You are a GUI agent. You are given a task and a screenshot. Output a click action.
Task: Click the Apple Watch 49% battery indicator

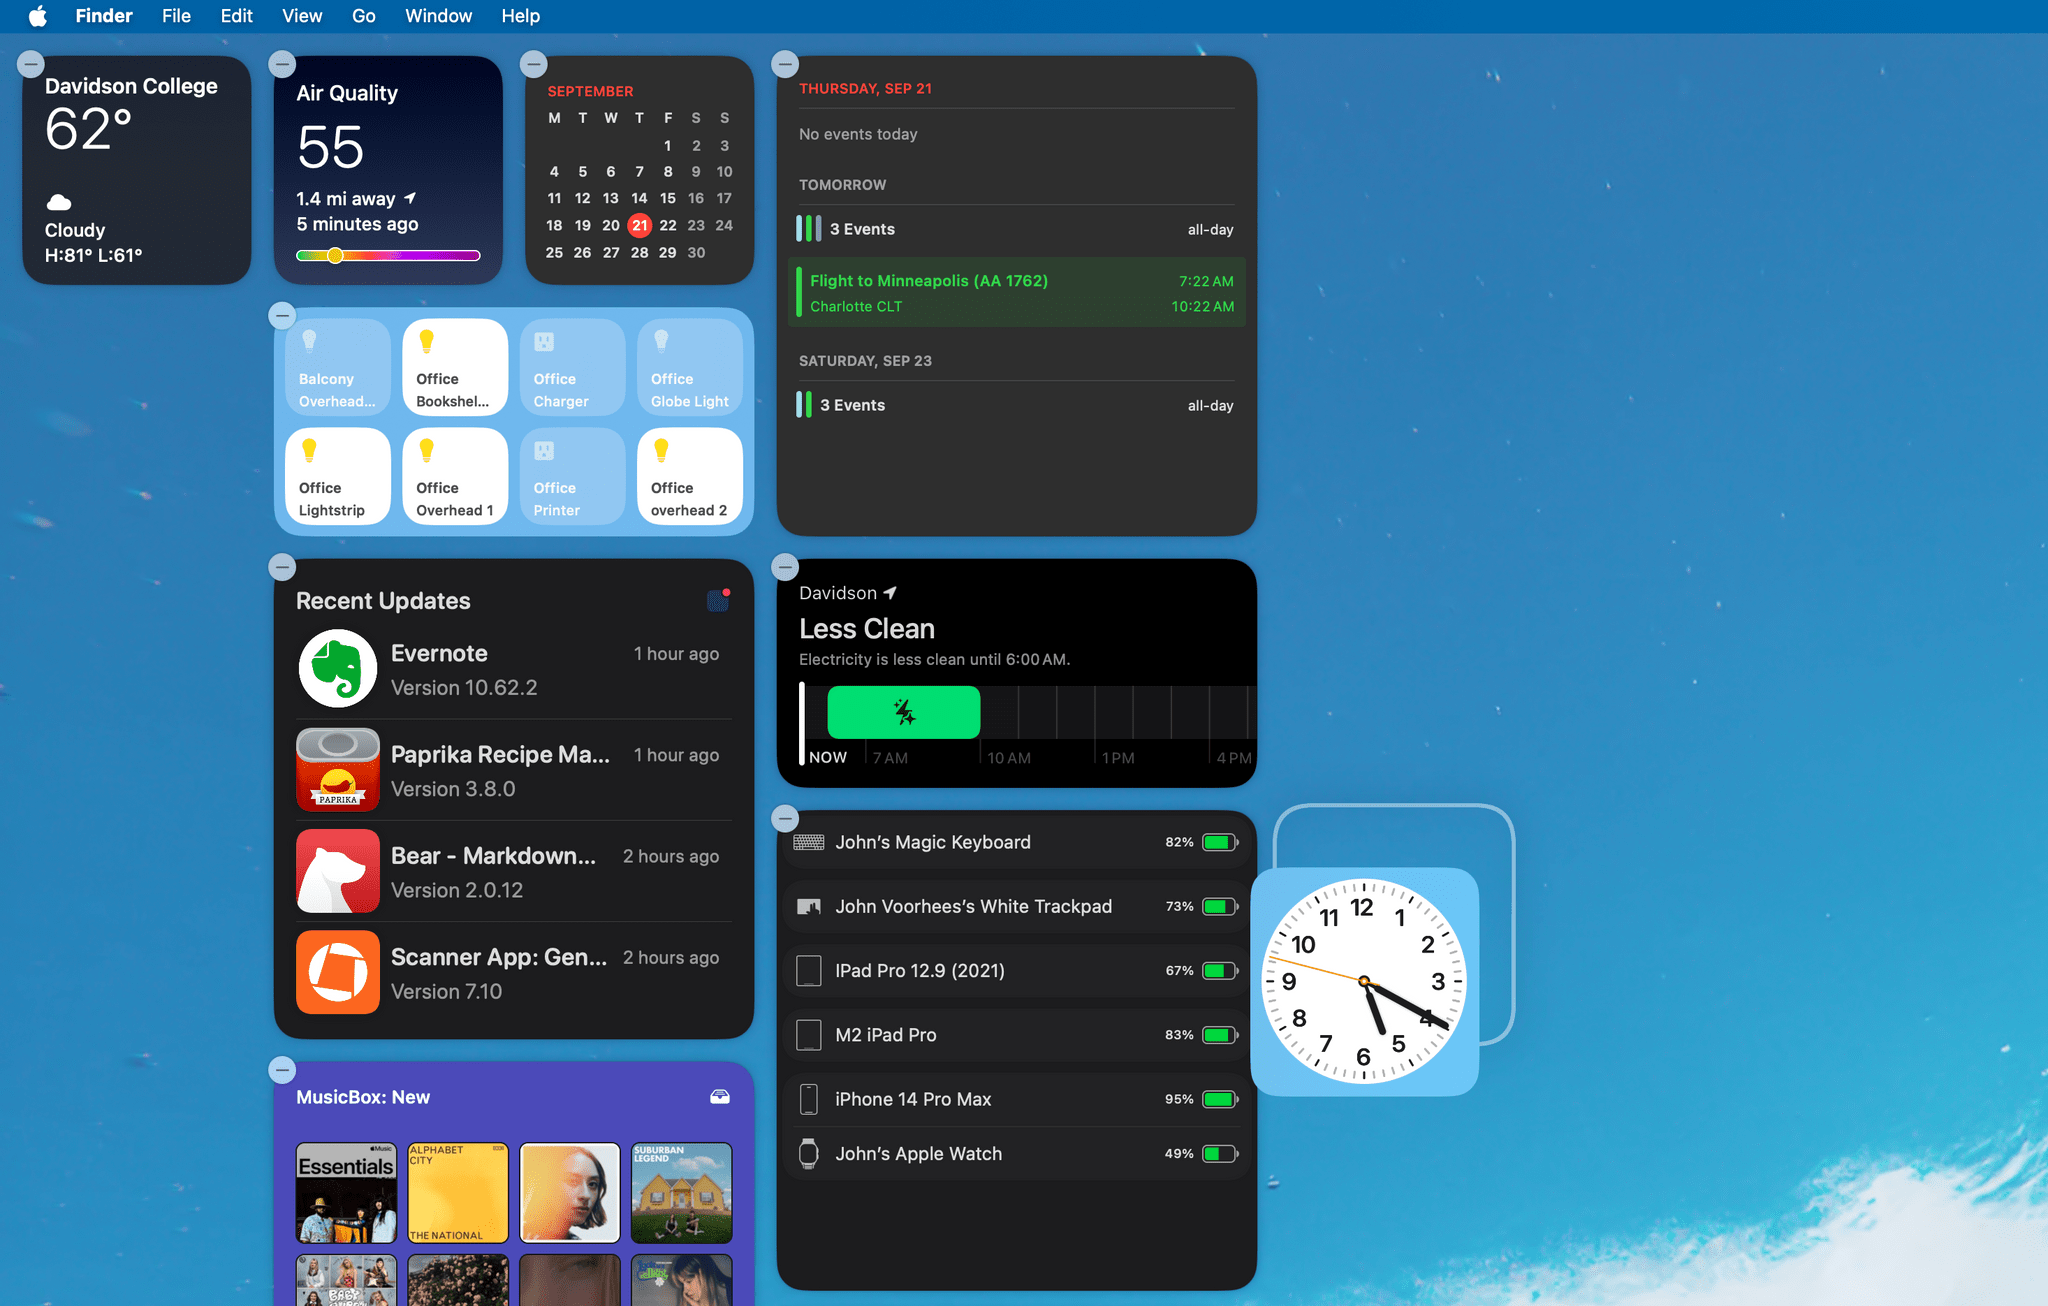coord(1220,1153)
